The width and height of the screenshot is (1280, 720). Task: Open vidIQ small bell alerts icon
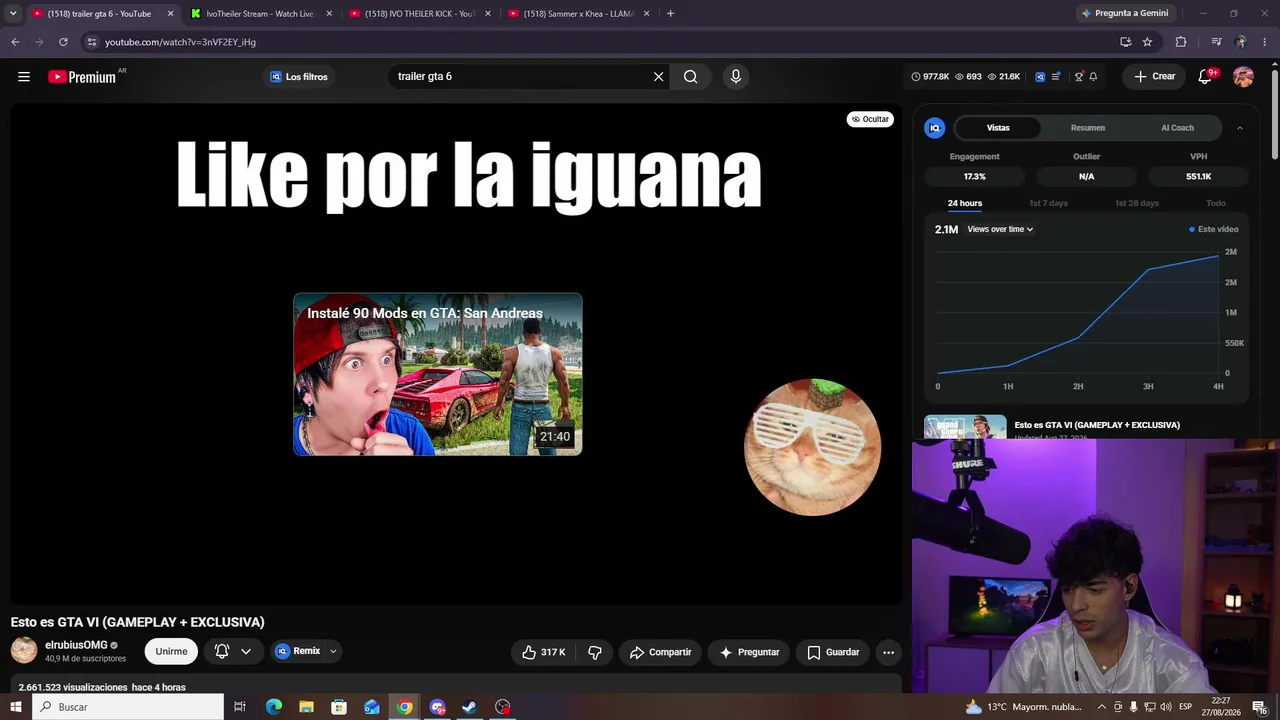(1093, 77)
